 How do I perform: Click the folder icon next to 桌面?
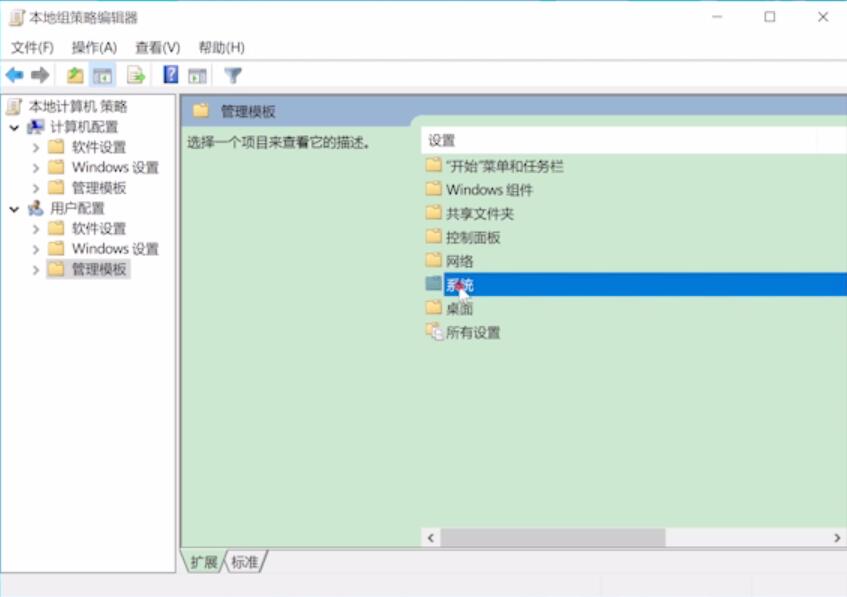coord(433,307)
